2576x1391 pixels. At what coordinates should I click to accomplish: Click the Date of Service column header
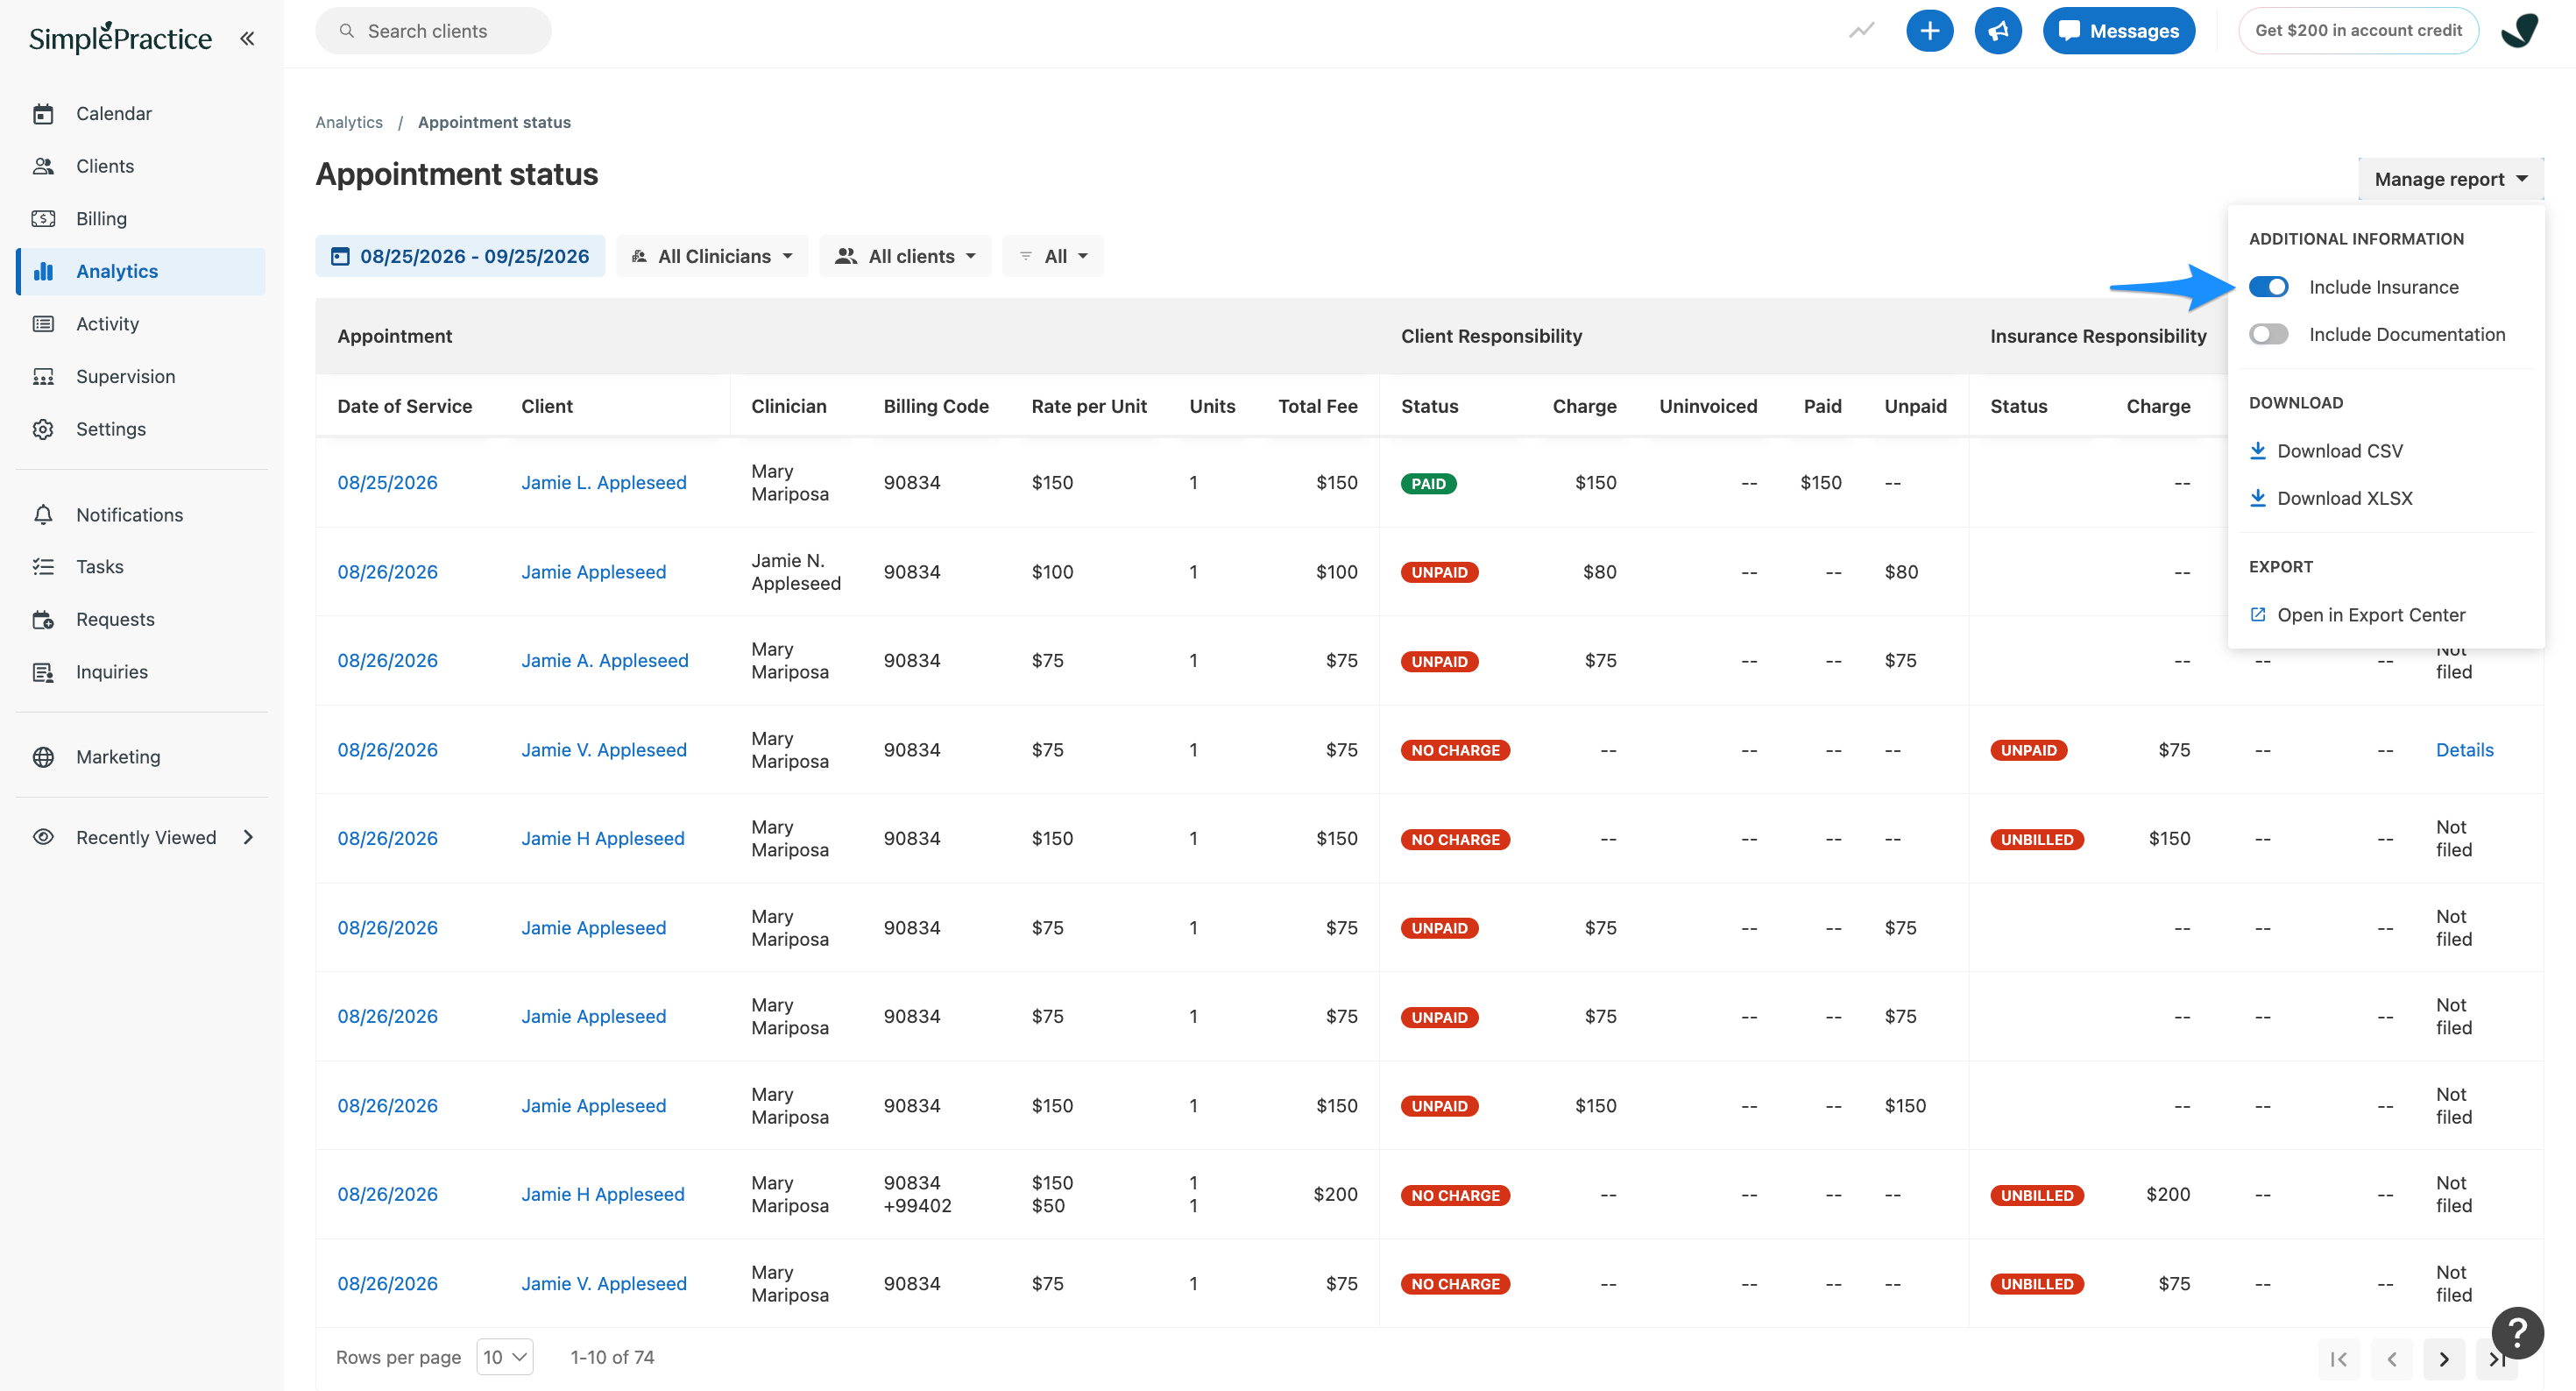click(x=404, y=406)
